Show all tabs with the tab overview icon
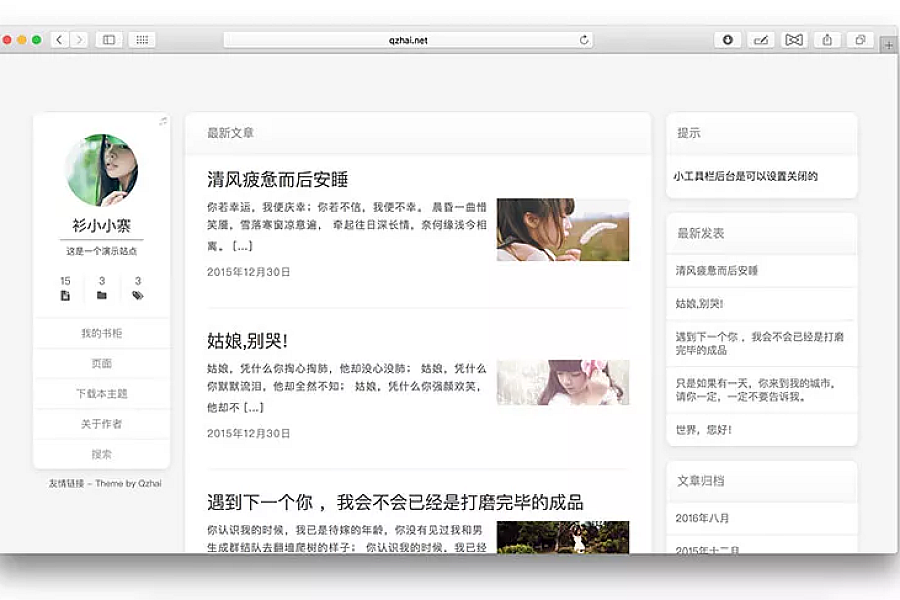This screenshot has width=900, height=600. (860, 40)
